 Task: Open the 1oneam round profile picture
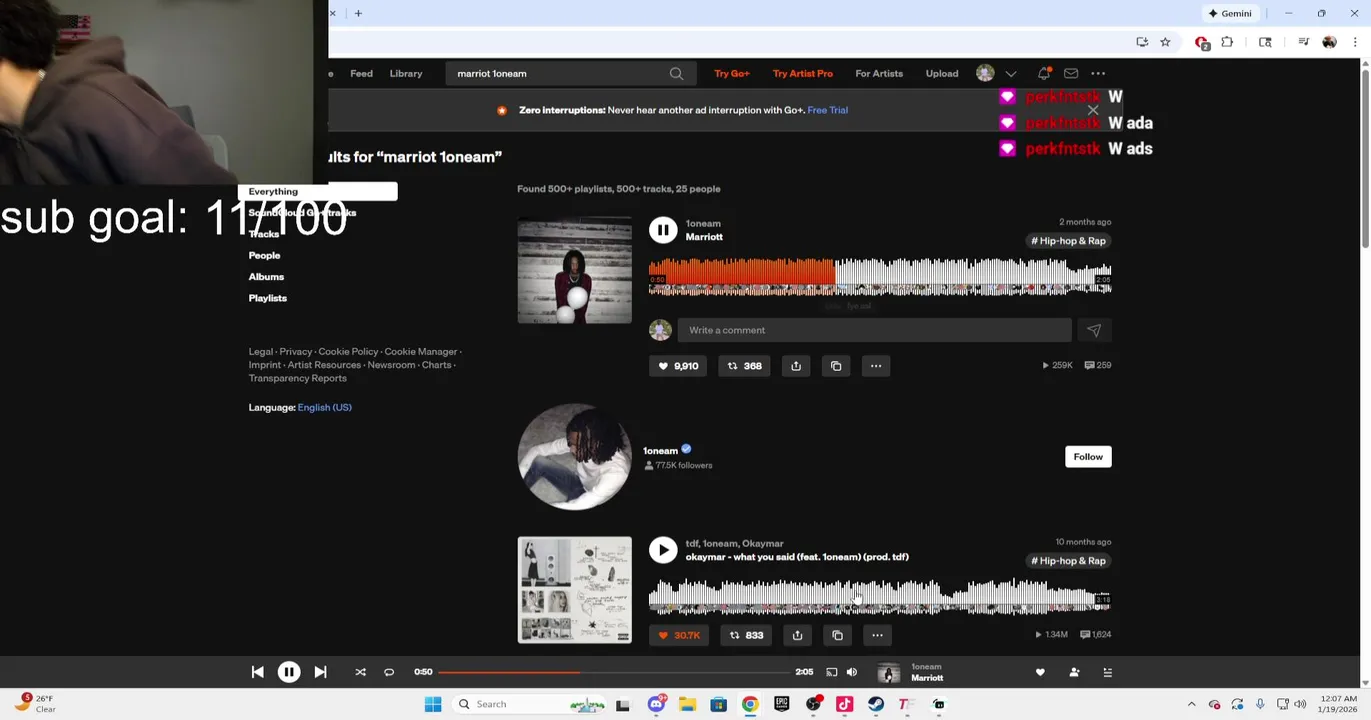coord(574,457)
